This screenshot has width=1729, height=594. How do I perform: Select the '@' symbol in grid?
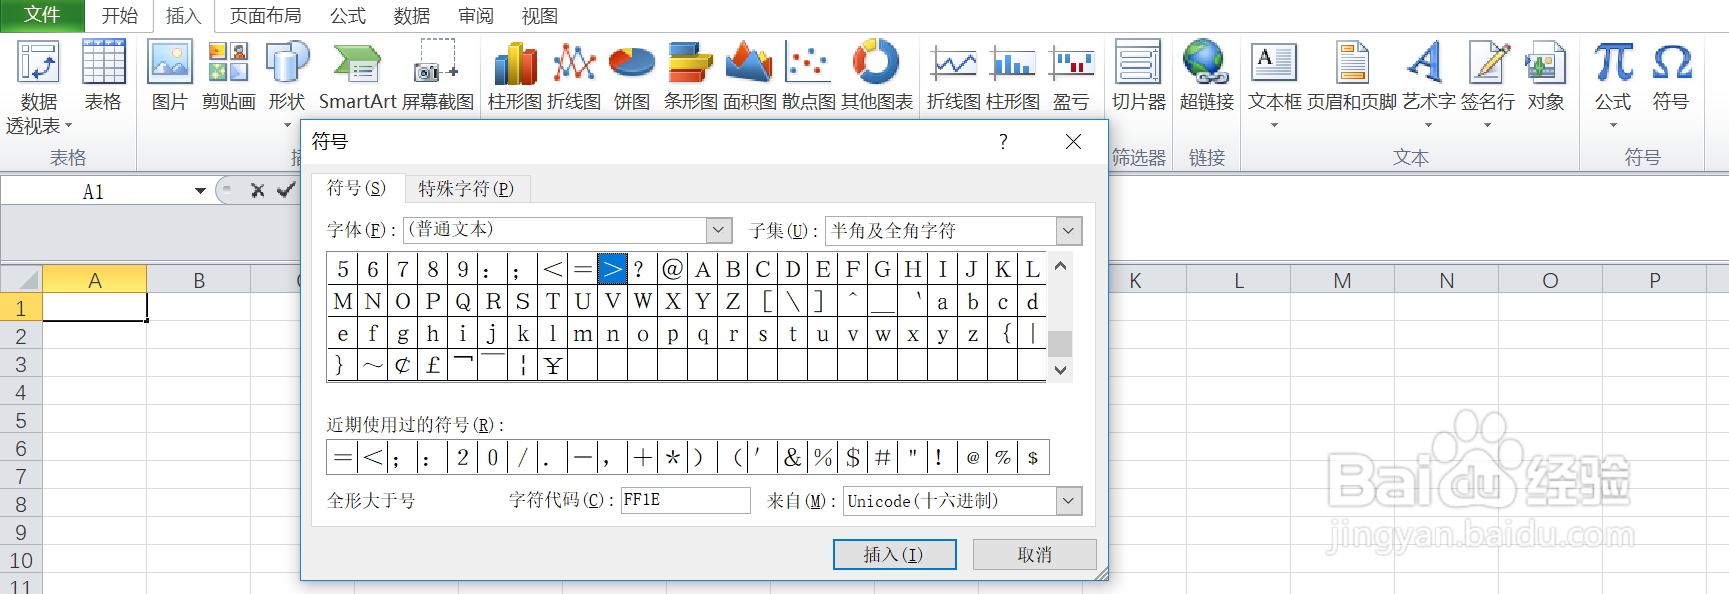coord(672,268)
